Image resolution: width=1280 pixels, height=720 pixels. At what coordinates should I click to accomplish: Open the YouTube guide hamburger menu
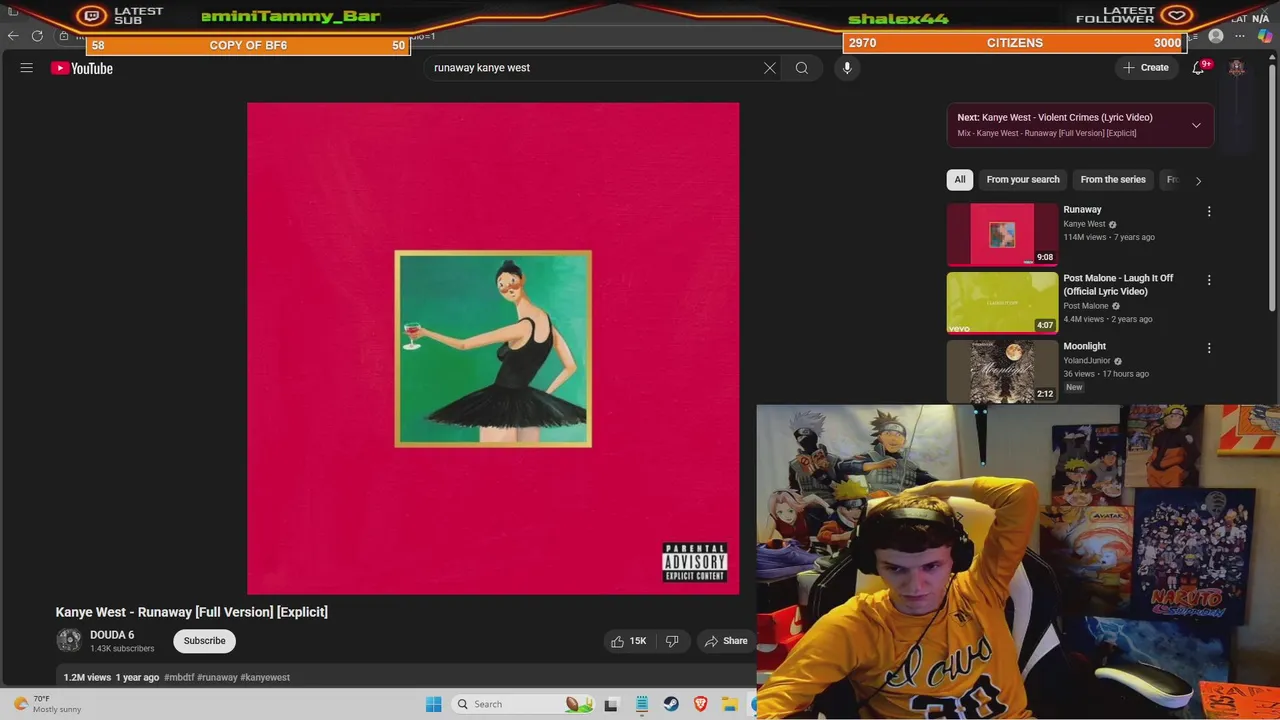tap(27, 68)
